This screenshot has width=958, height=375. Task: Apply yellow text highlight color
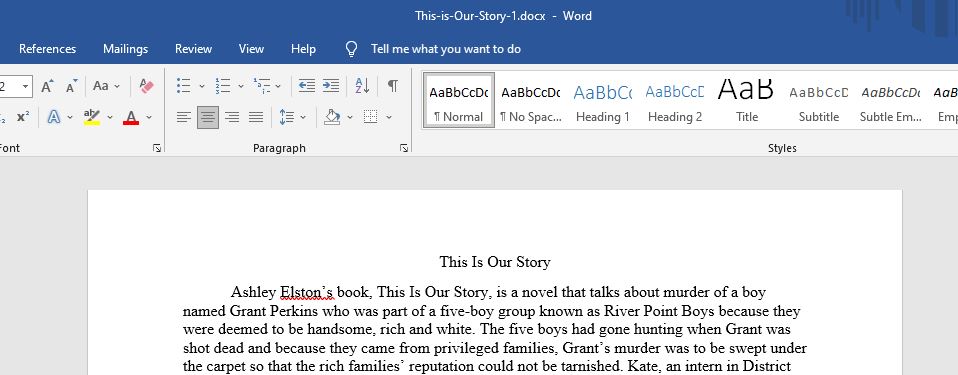click(x=92, y=117)
